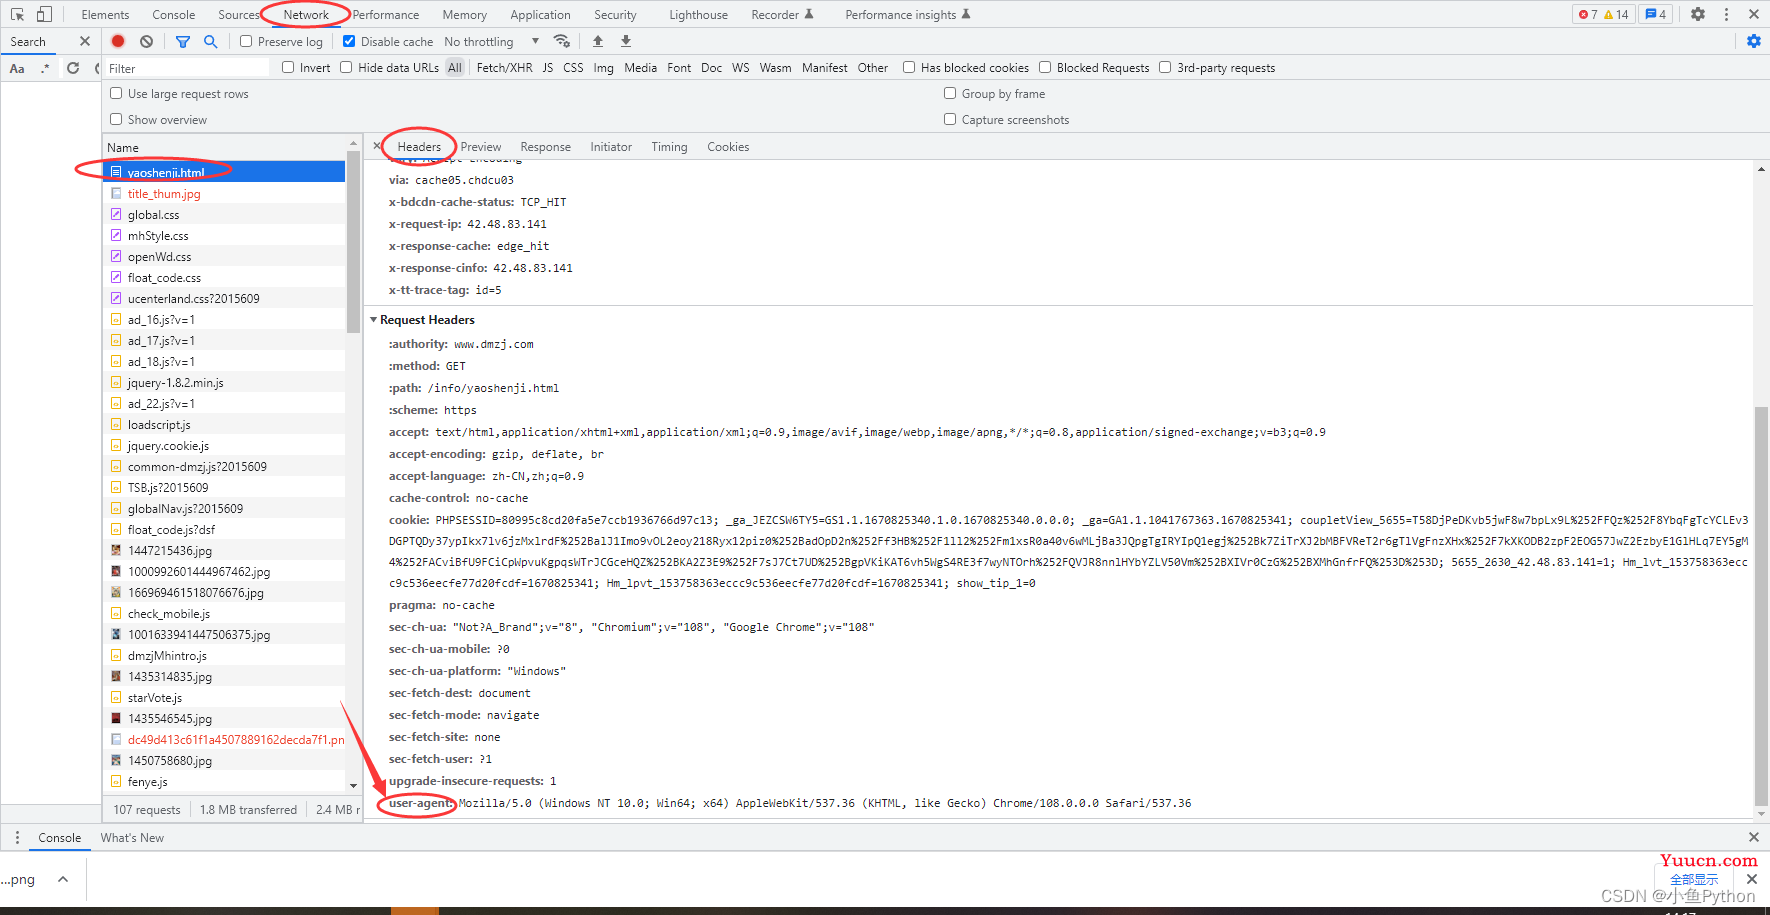Export HAR file download icon
Image resolution: width=1770 pixels, height=915 pixels.
tap(626, 41)
